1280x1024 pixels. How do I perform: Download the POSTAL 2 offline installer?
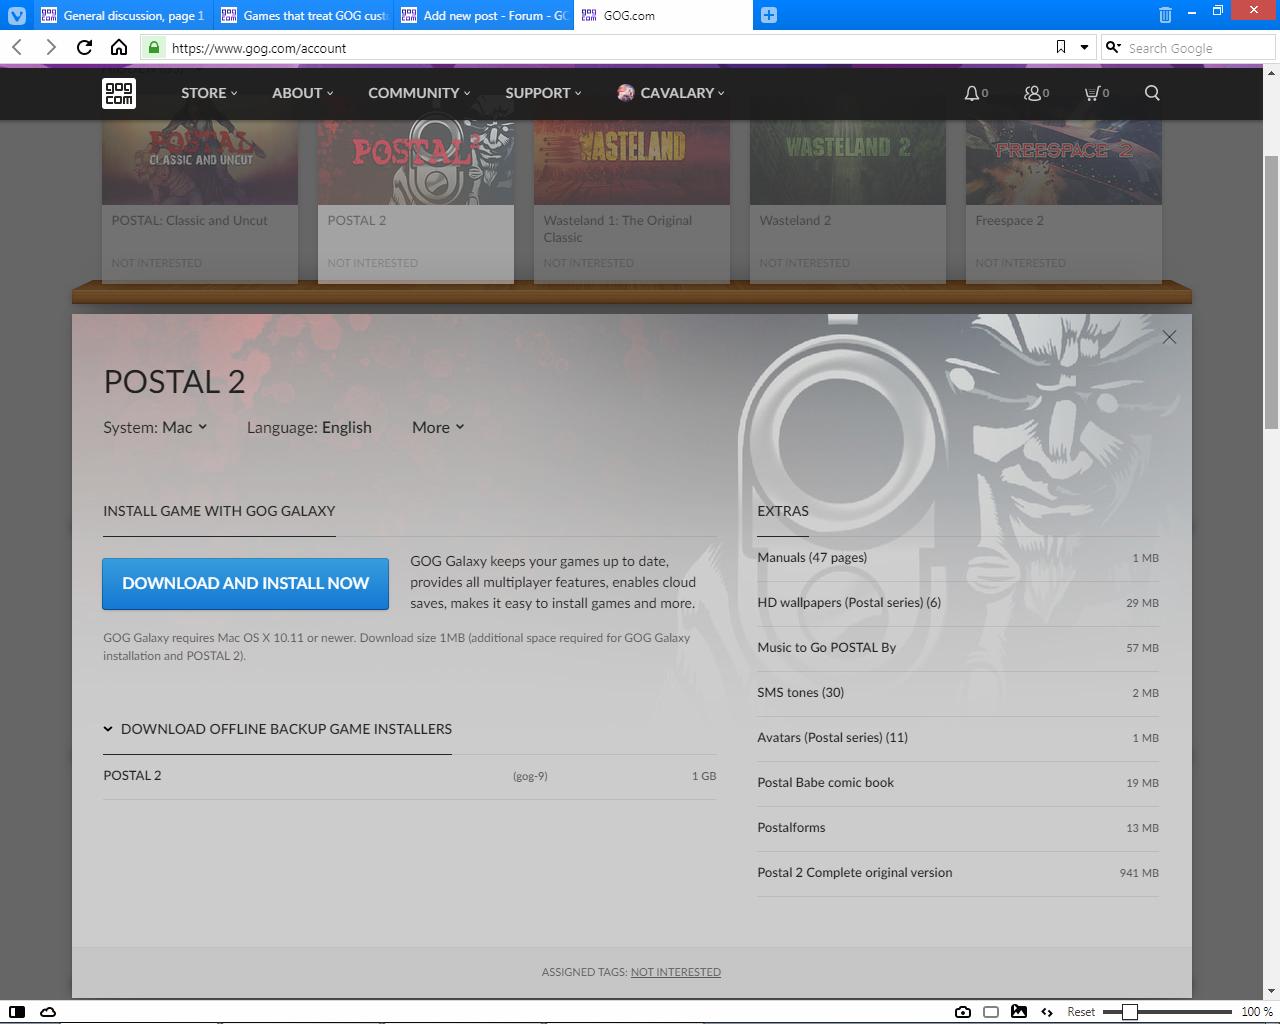409,776
